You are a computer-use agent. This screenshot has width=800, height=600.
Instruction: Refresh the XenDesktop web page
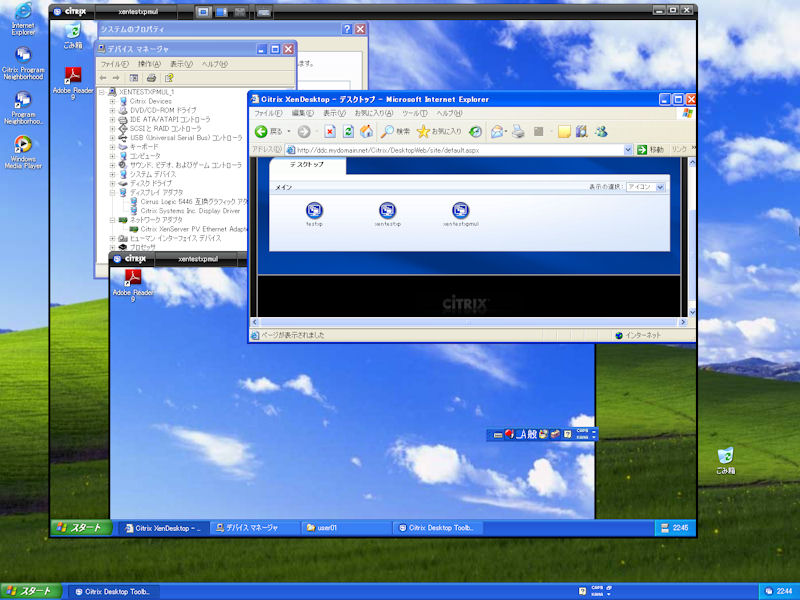(x=348, y=132)
